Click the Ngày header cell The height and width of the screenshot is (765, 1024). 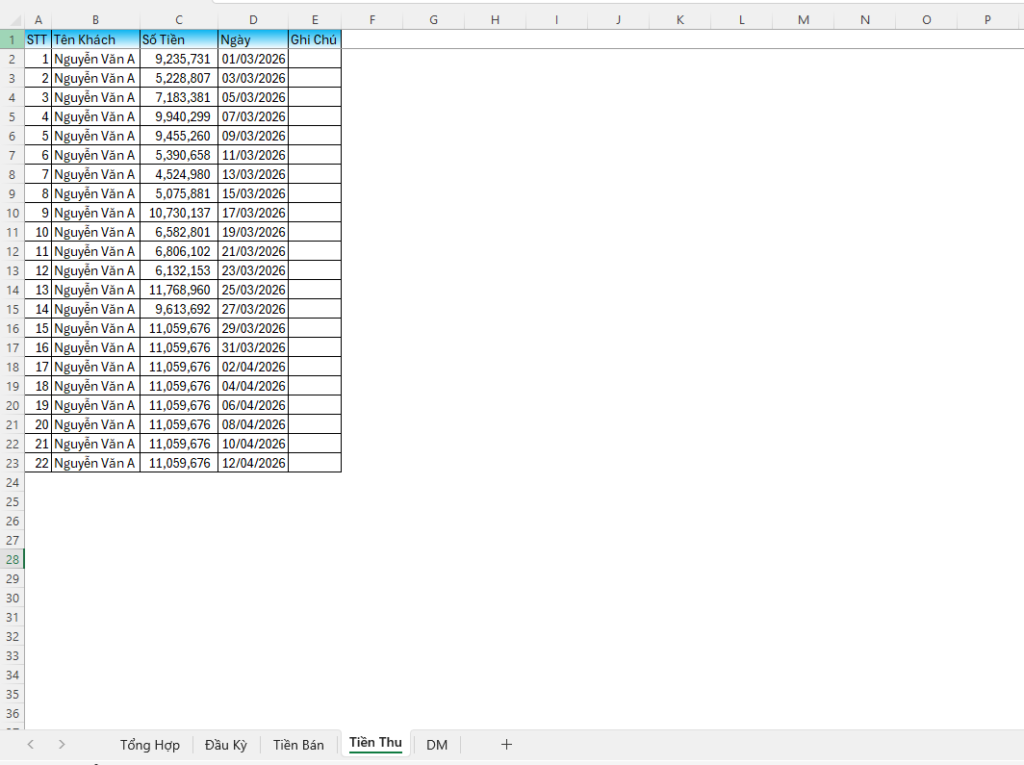coord(253,40)
